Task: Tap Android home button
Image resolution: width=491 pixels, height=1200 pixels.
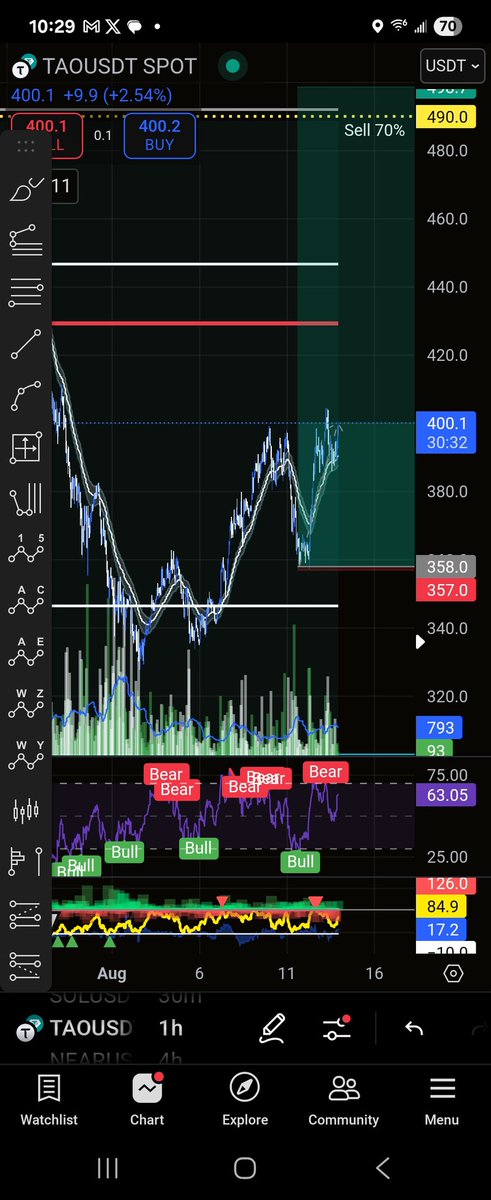Action: coord(245,1167)
